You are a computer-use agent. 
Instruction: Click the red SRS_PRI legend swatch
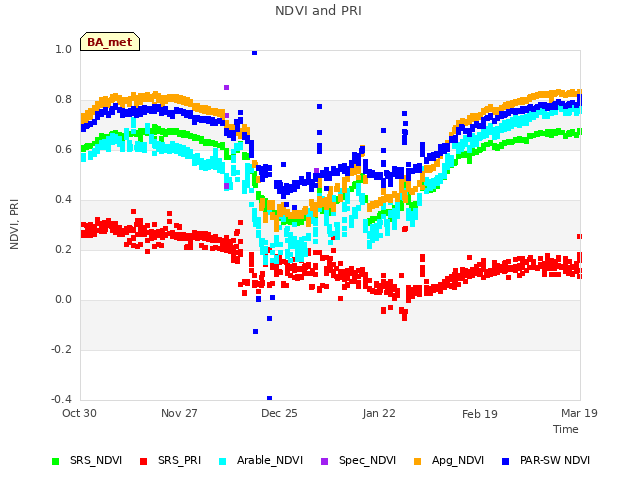143,461
